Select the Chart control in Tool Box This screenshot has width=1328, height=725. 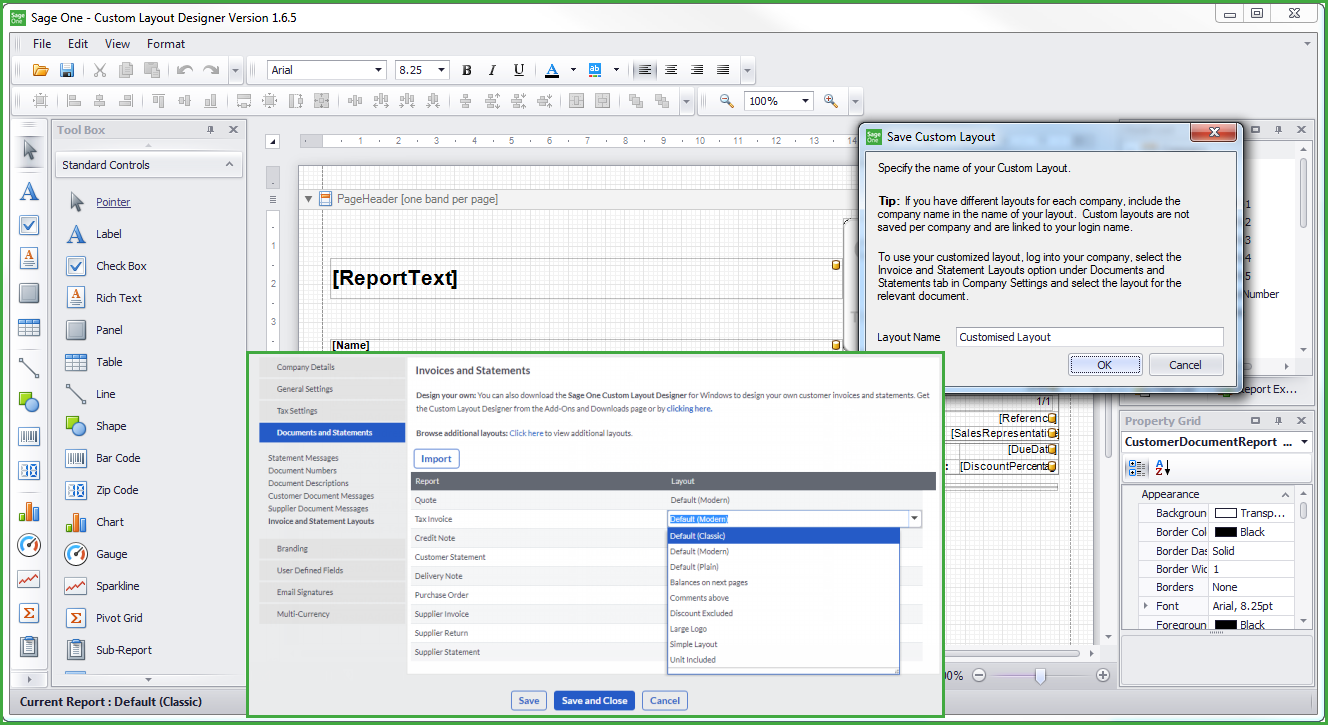pyautogui.click(x=110, y=522)
